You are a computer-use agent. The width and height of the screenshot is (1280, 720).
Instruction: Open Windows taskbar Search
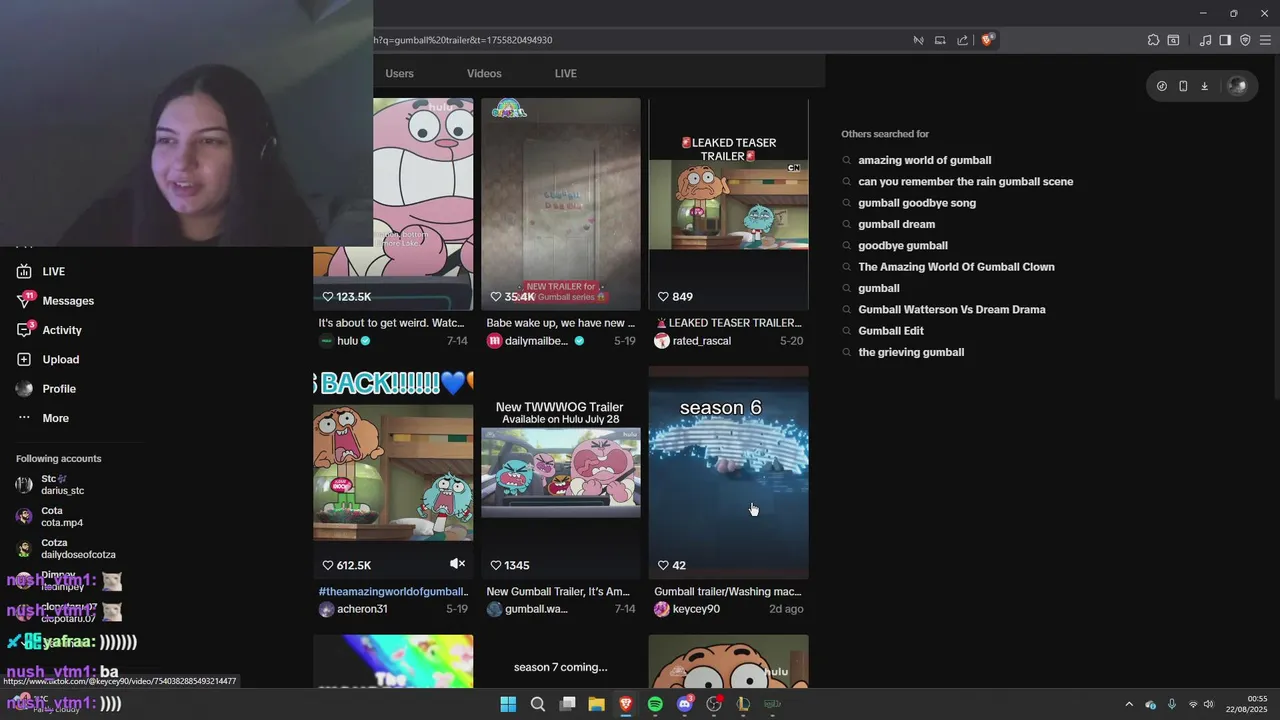tap(538, 704)
